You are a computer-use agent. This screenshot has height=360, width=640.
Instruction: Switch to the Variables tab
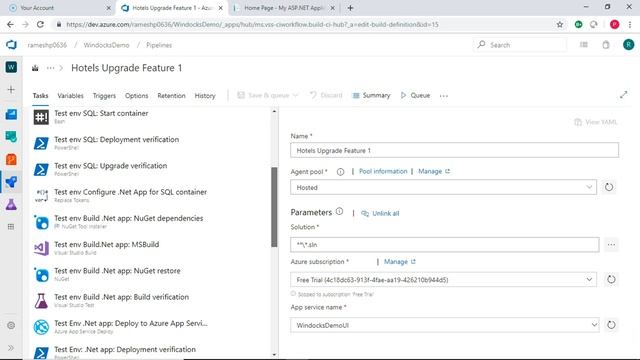click(70, 96)
